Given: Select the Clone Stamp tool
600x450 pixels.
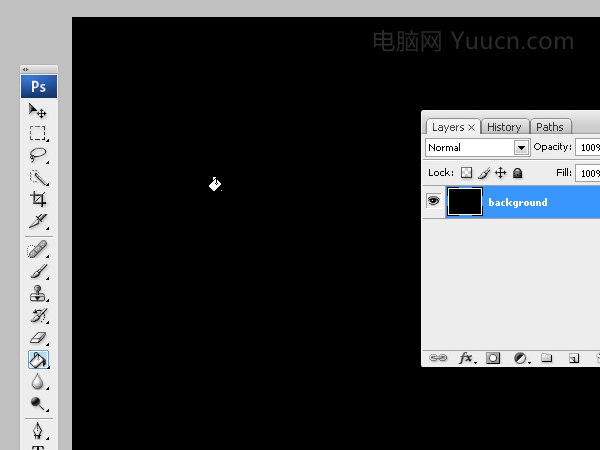Looking at the screenshot, I should (38, 293).
